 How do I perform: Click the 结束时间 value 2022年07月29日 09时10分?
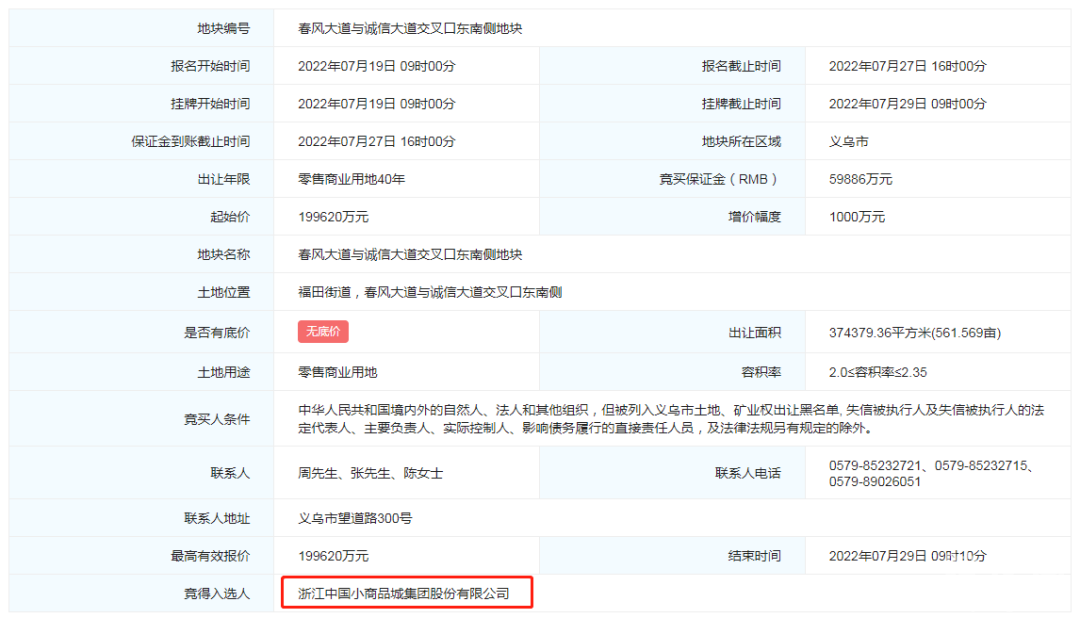(x=907, y=556)
